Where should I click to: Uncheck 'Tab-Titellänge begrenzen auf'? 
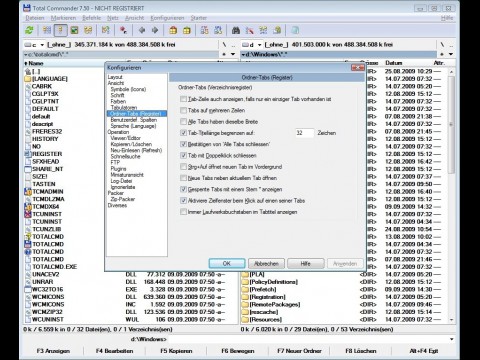pyautogui.click(x=183, y=133)
